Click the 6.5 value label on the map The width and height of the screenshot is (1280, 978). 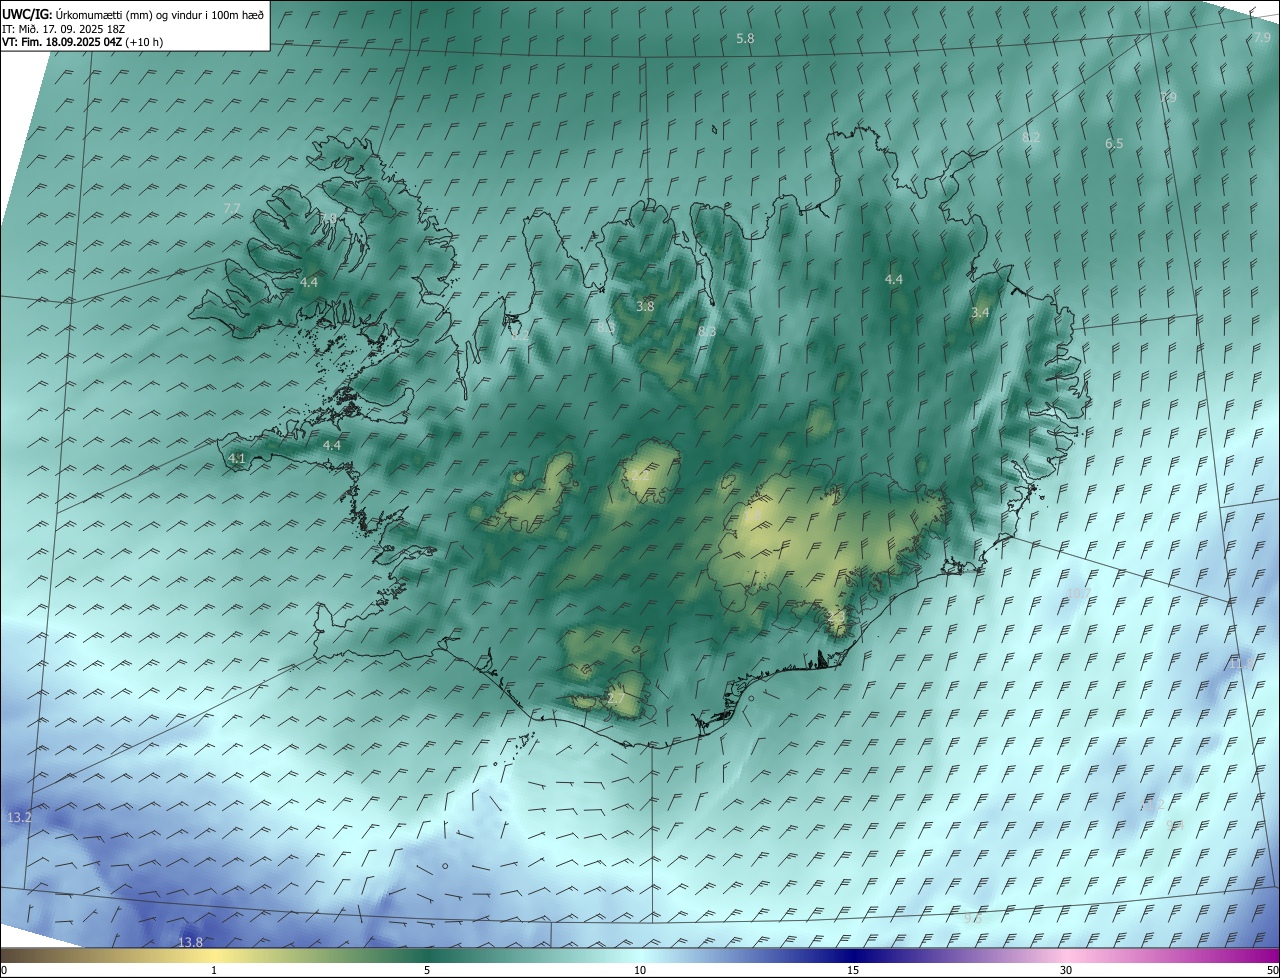[x=1114, y=144]
